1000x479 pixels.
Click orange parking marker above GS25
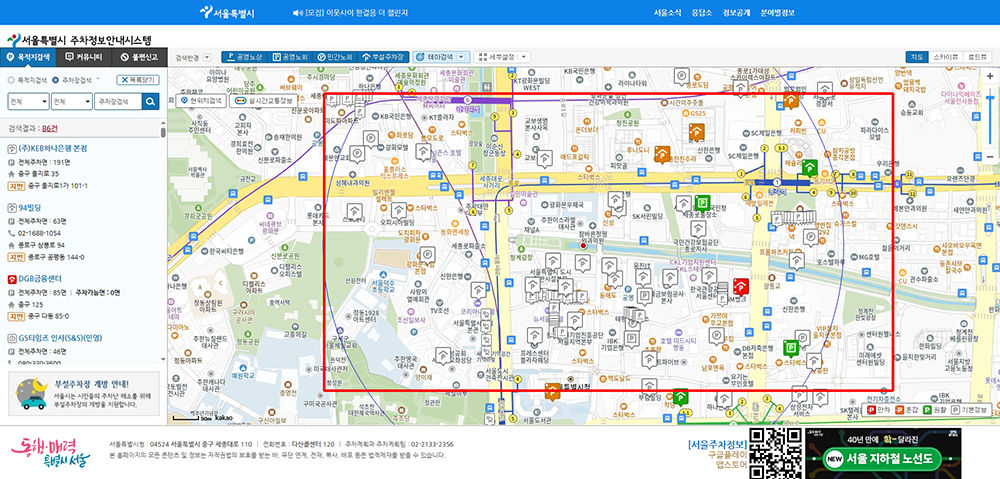click(696, 133)
